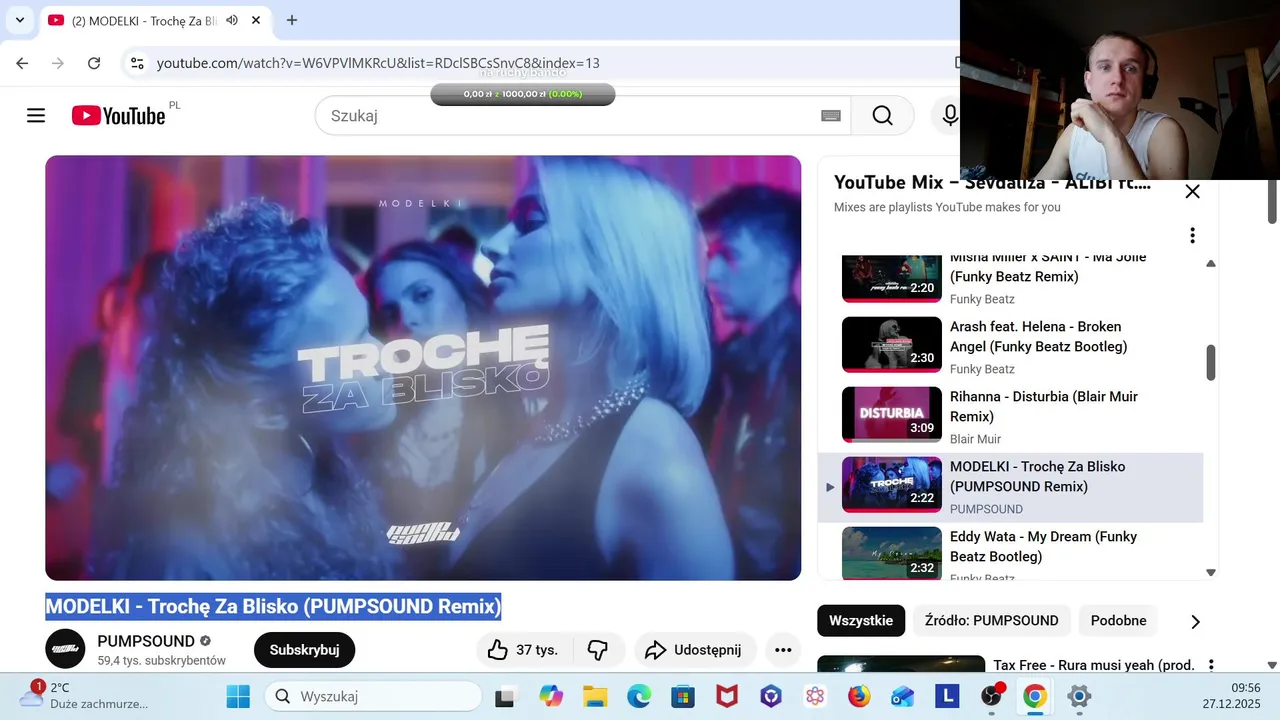Play Rihanna Disturbia Blair Muir Remix thumbnail
The image size is (1280, 720).
coord(892,414)
